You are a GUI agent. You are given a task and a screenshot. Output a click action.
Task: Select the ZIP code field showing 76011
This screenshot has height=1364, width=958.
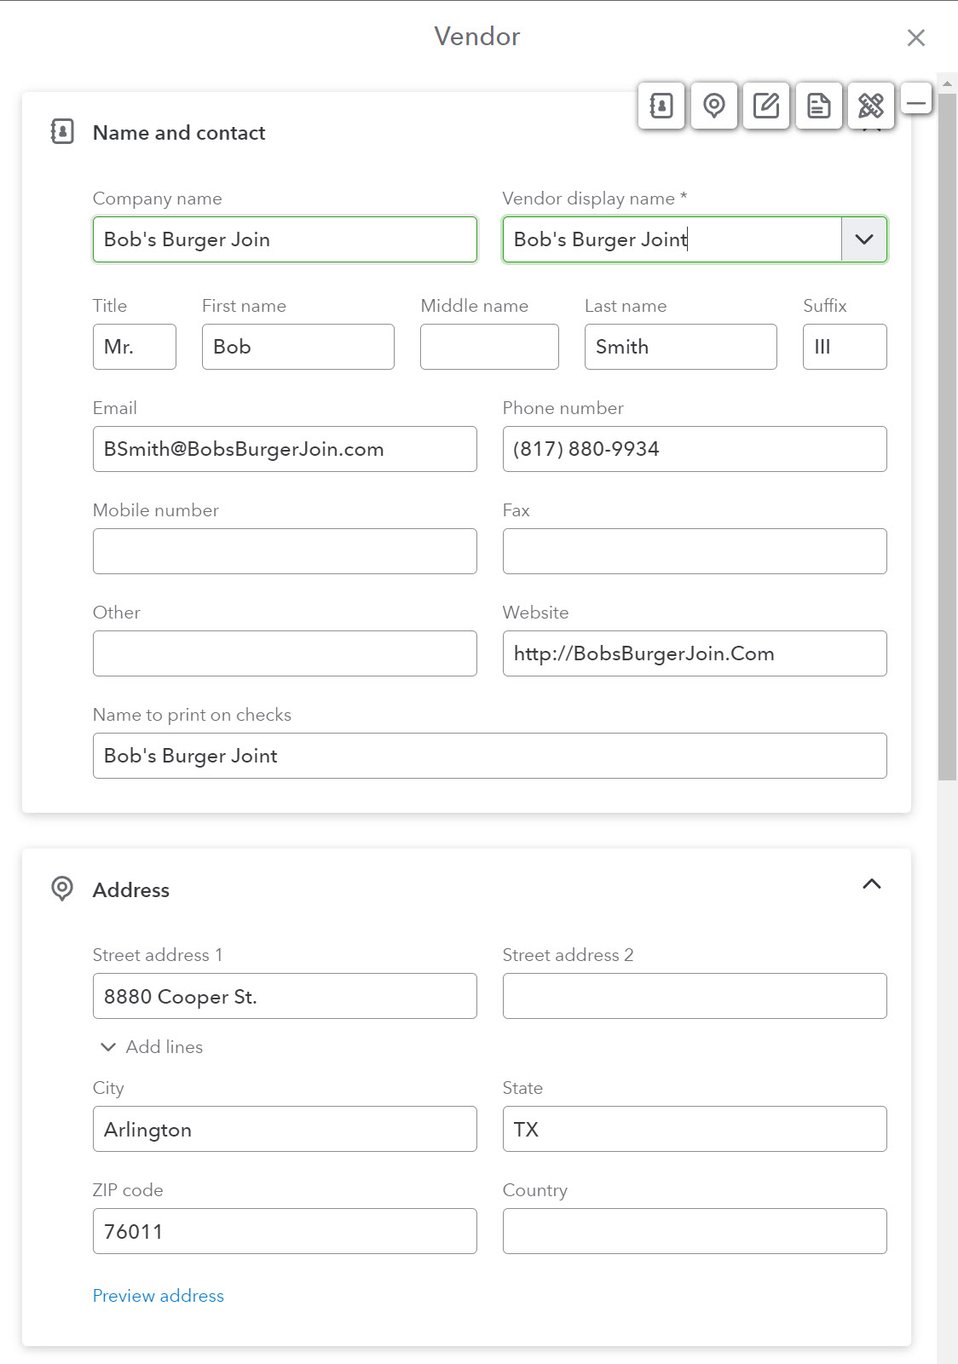click(284, 1231)
